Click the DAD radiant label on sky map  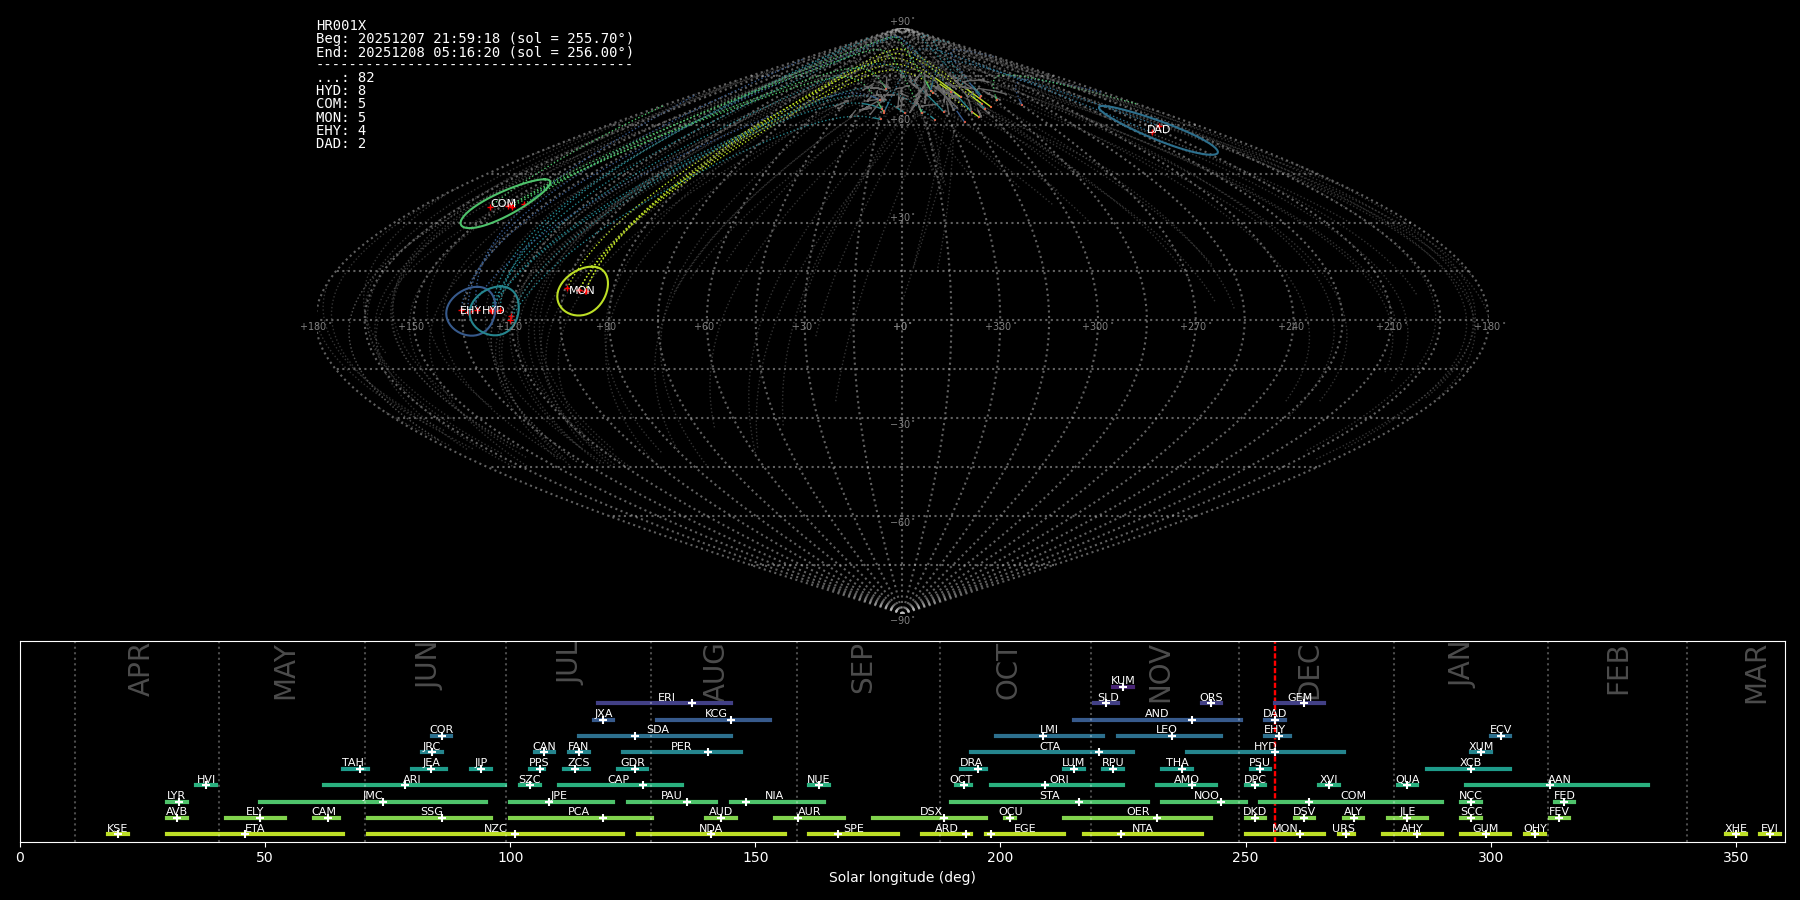coord(1158,130)
